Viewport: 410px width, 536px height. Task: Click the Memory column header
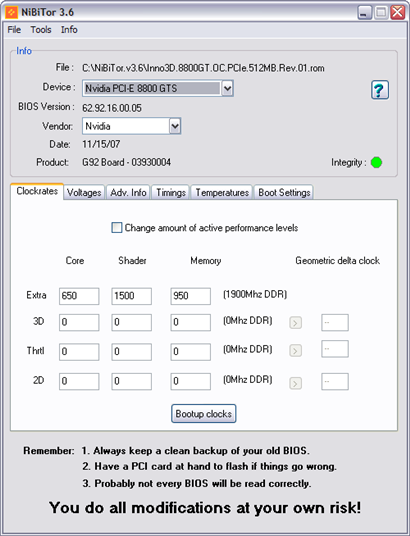click(x=206, y=261)
